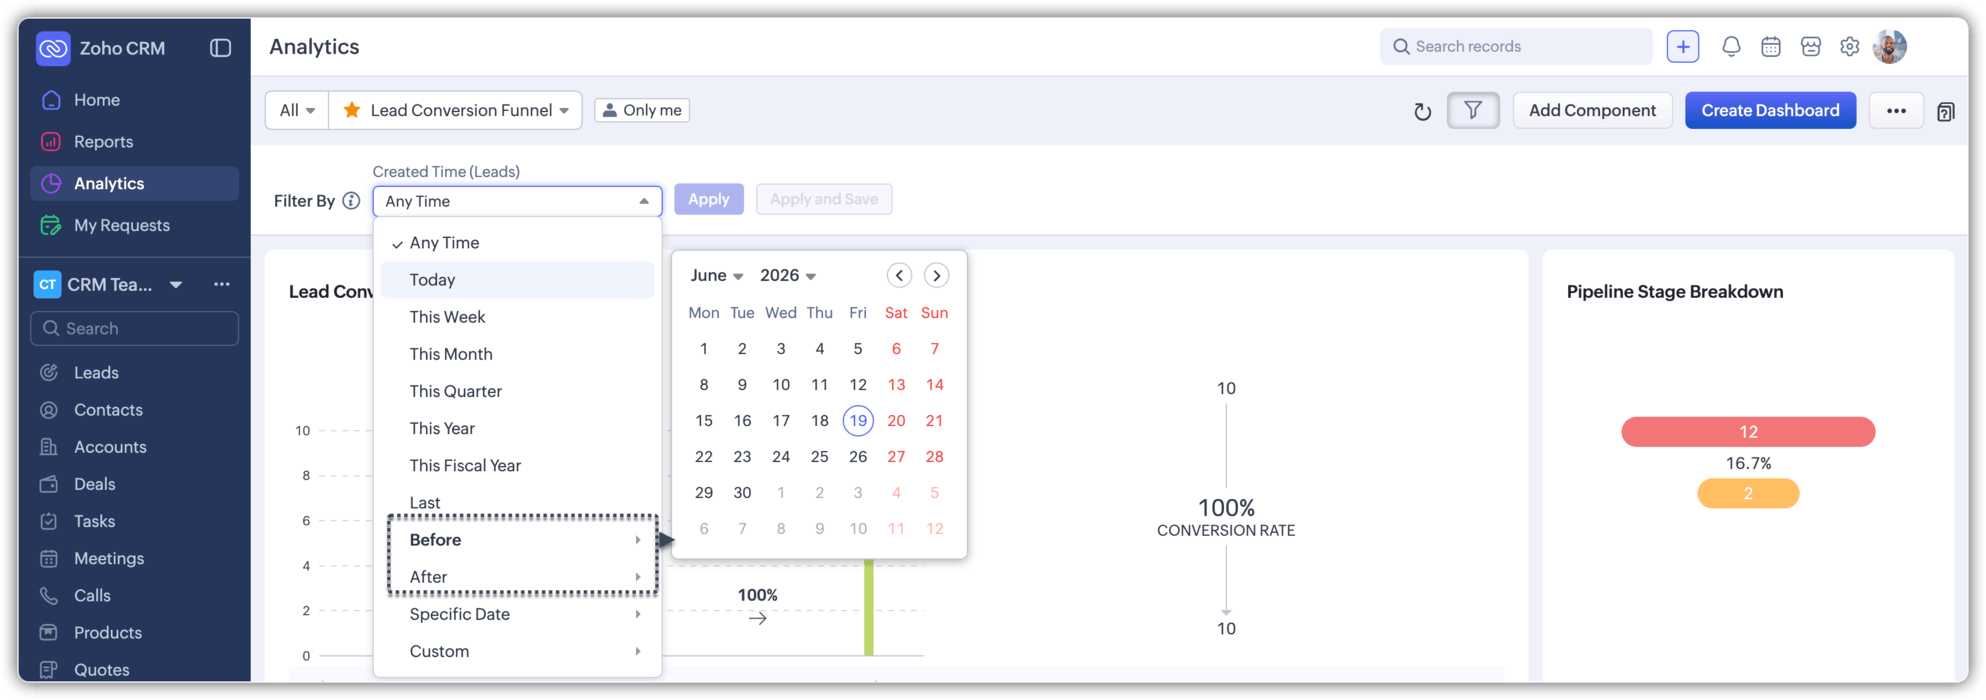Click the Create Dashboard button
The height and width of the screenshot is (700, 1986).
point(1770,110)
